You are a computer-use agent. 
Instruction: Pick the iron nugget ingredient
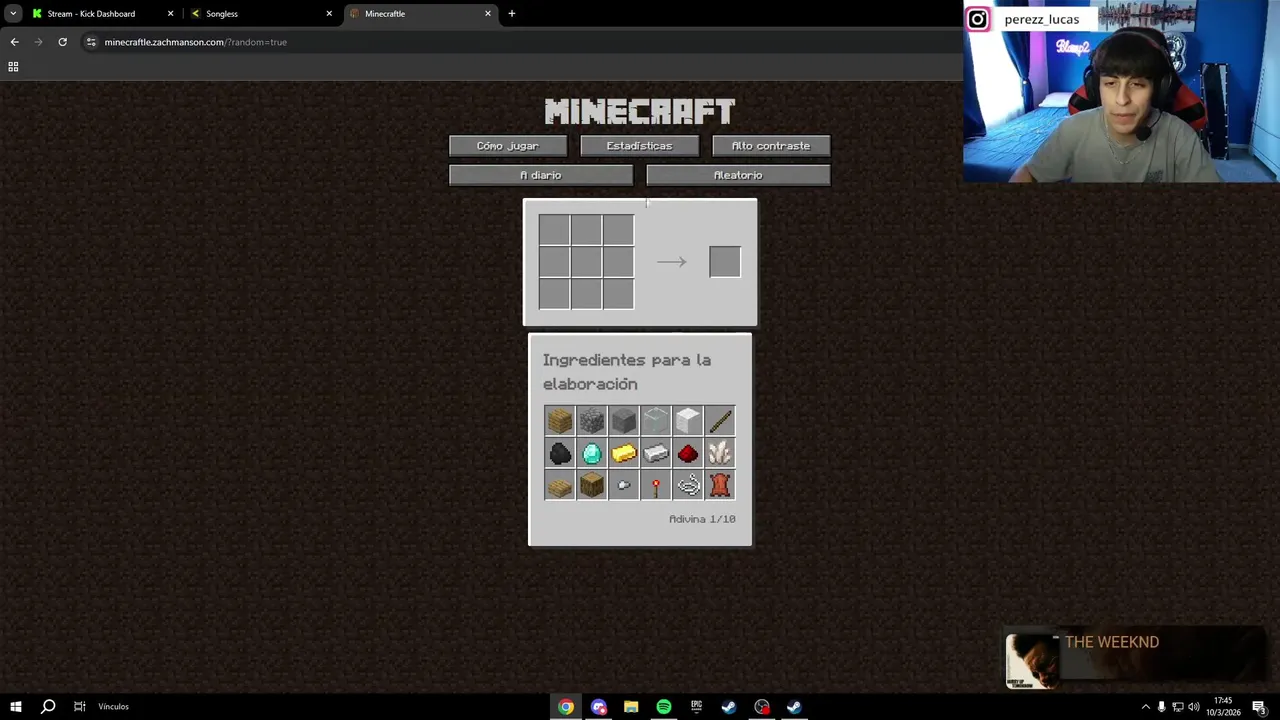click(624, 485)
